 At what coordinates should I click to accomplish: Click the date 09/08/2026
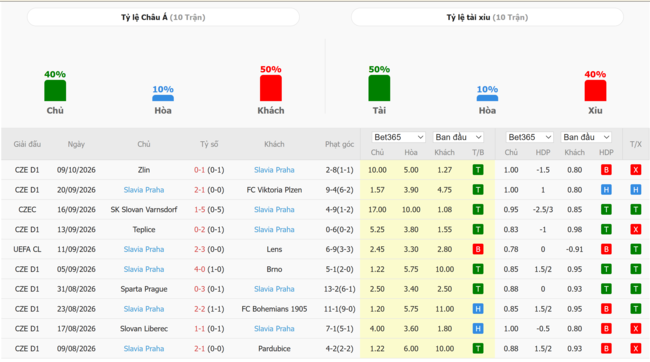(76, 348)
